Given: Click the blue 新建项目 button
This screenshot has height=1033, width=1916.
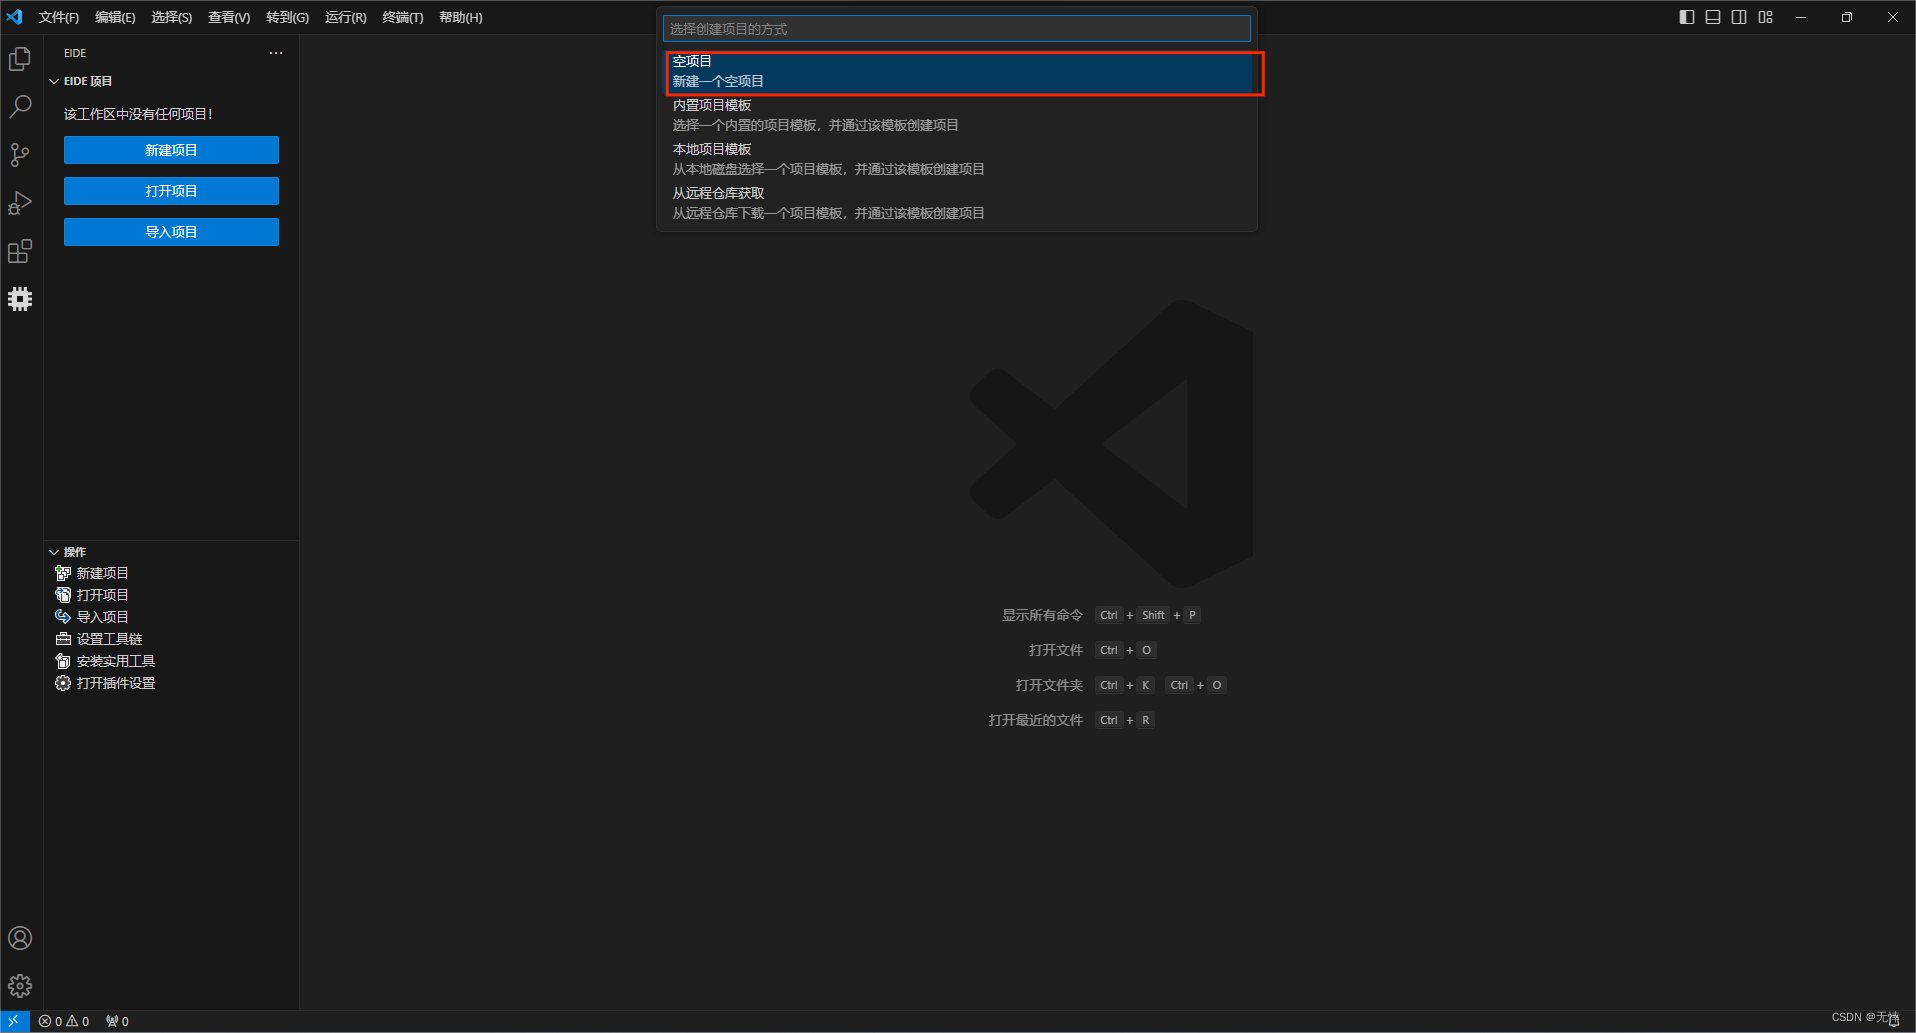Looking at the screenshot, I should (171, 150).
